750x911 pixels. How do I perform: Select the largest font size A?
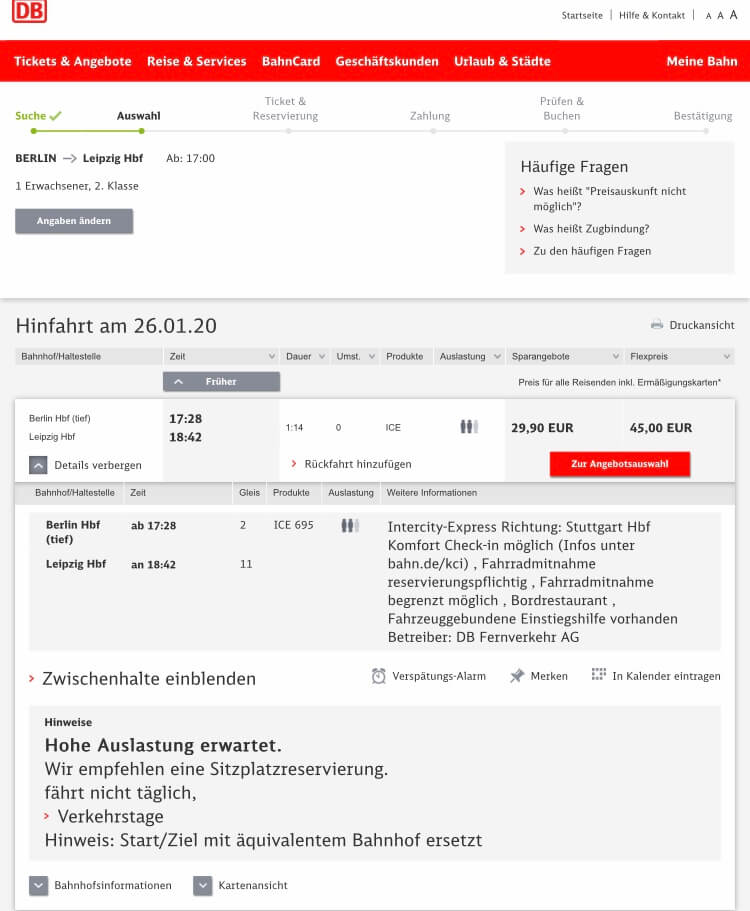point(734,15)
